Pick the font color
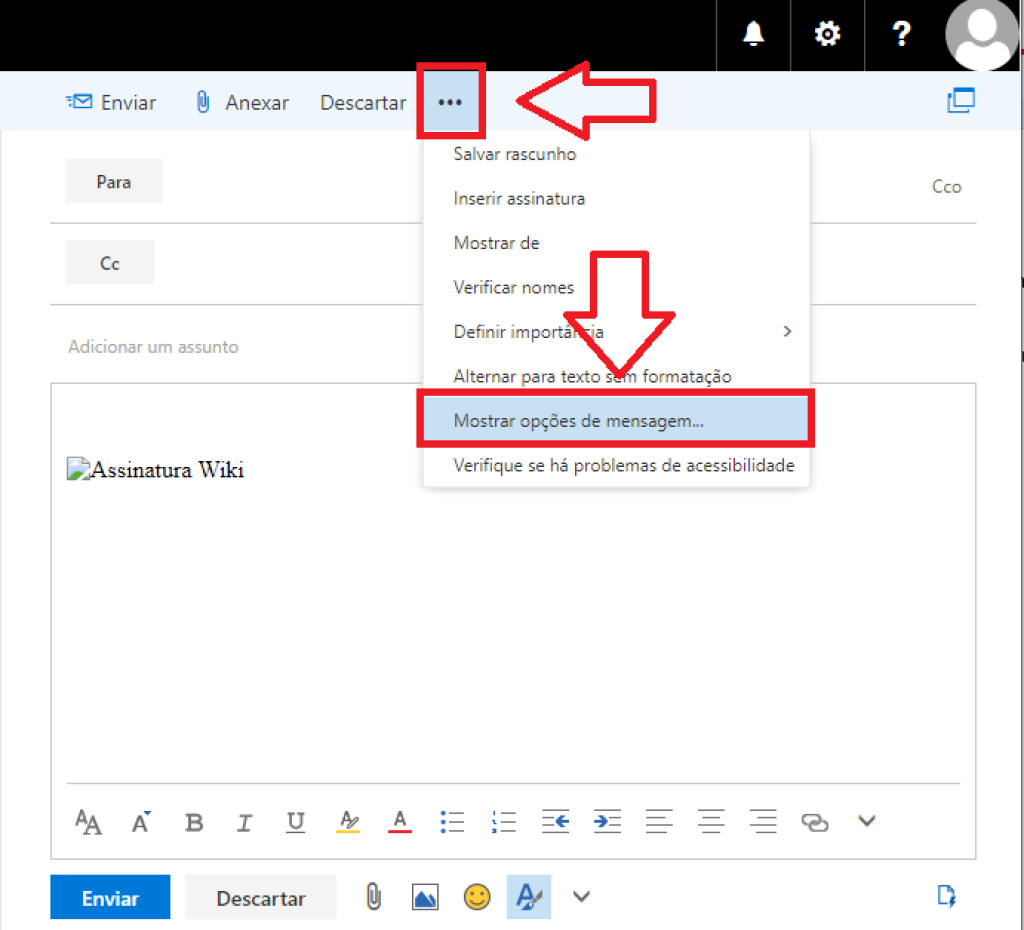This screenshot has height=930, width=1024. 400,822
